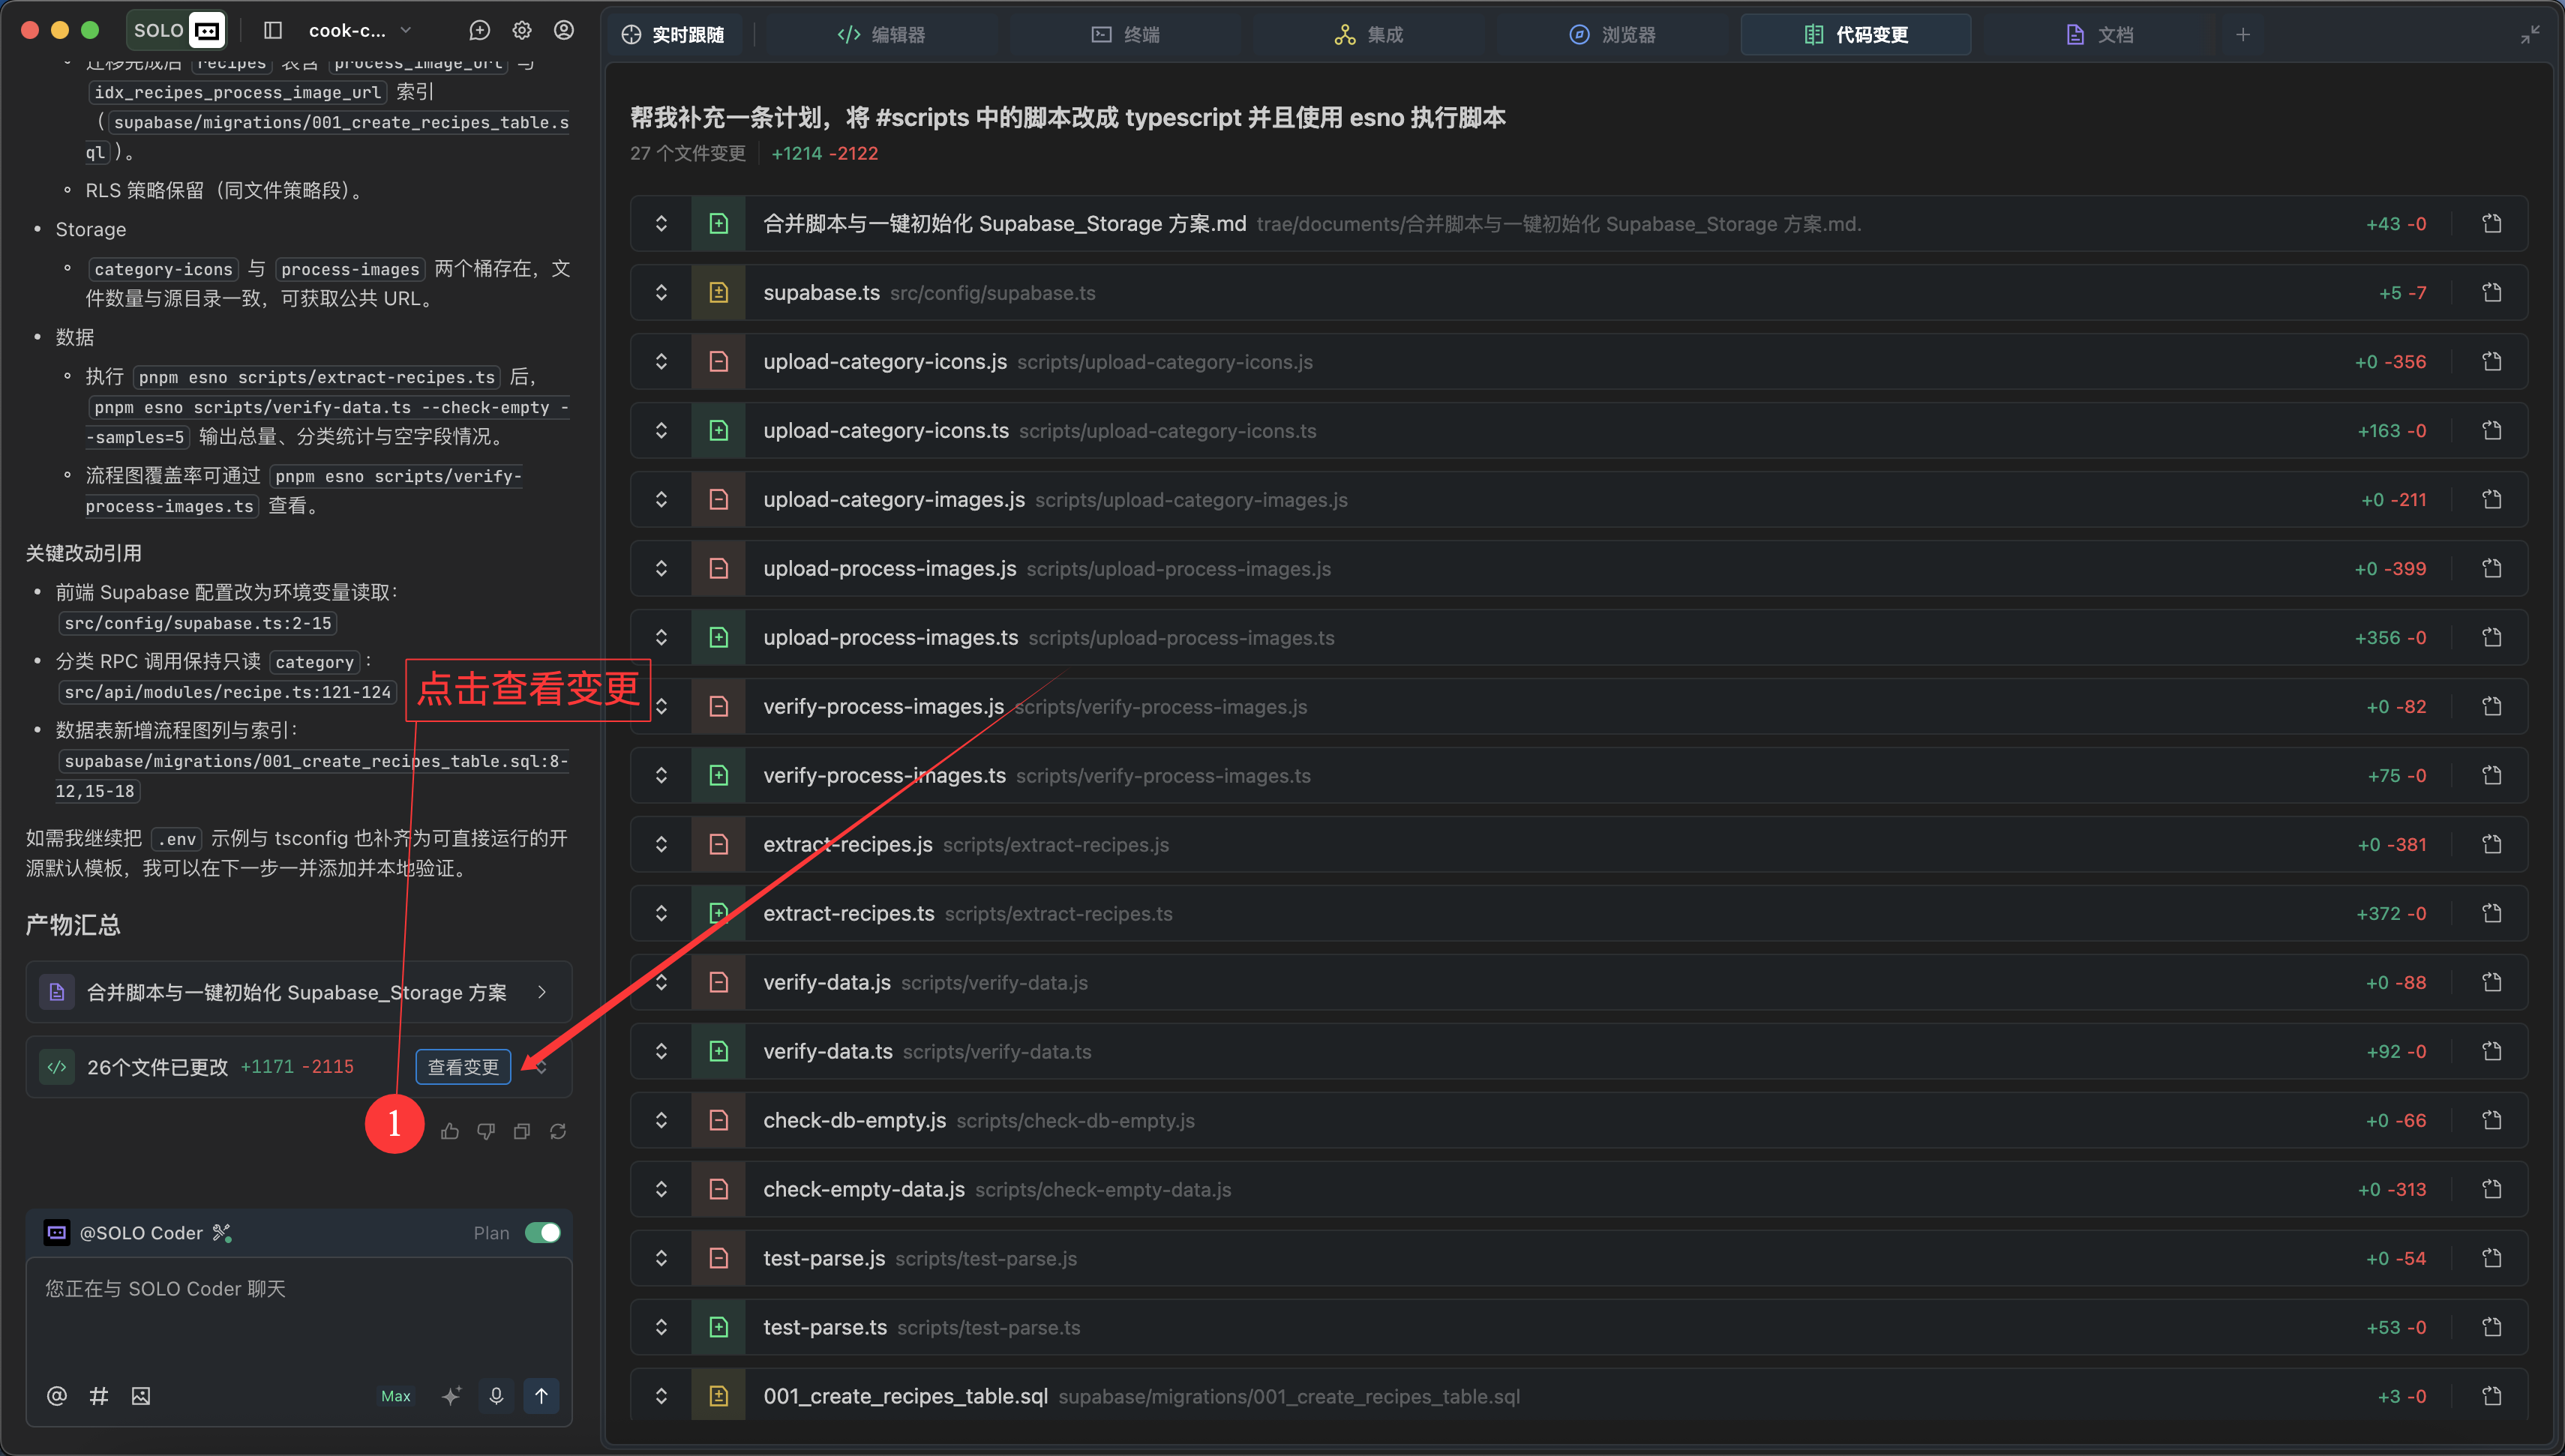Open file icon for supabase.ts row
The height and width of the screenshot is (1456, 2565).
pyautogui.click(x=2491, y=293)
